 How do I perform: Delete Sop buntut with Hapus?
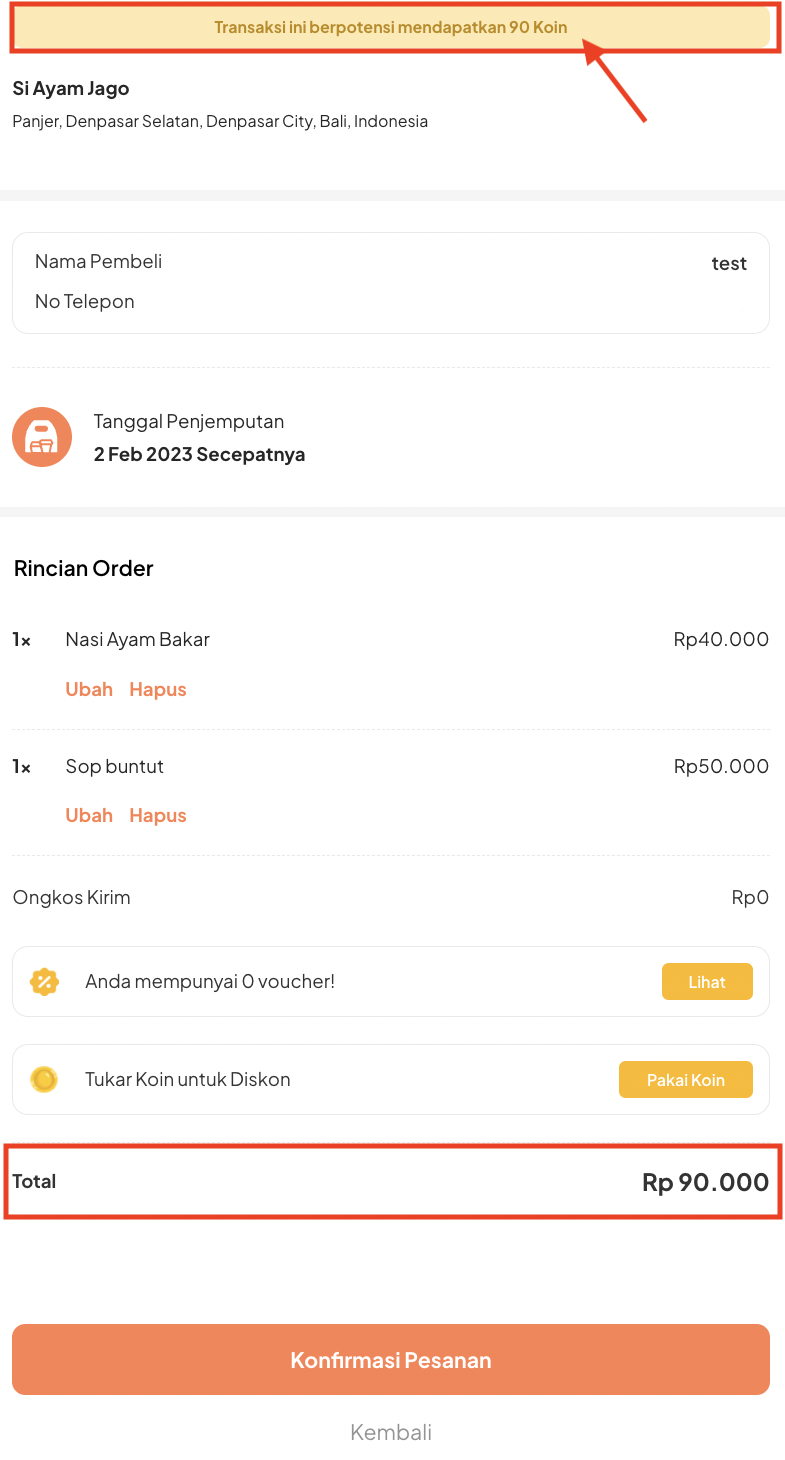pos(158,816)
